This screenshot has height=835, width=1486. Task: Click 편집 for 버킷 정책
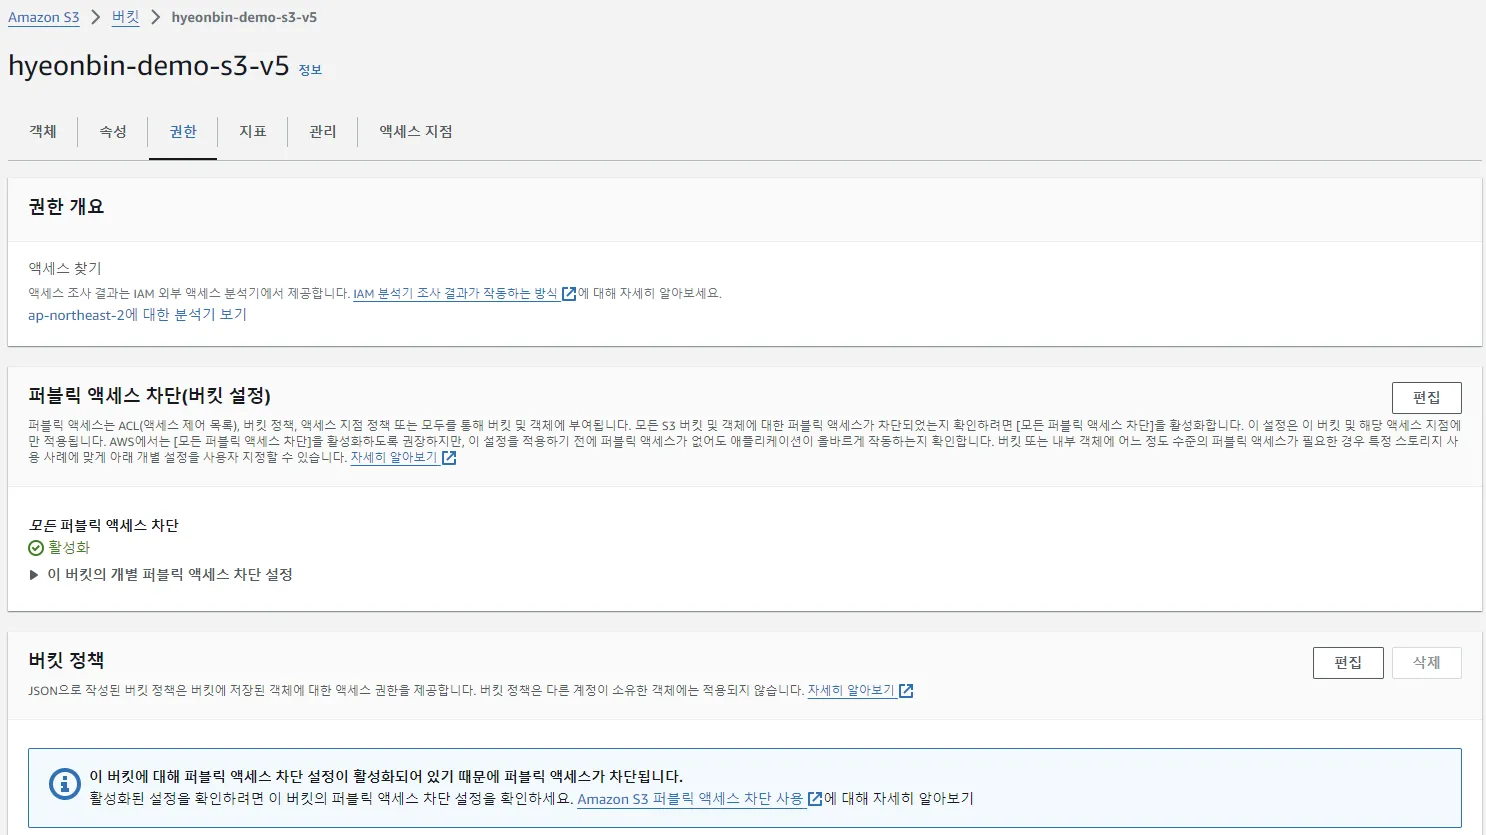point(1348,663)
